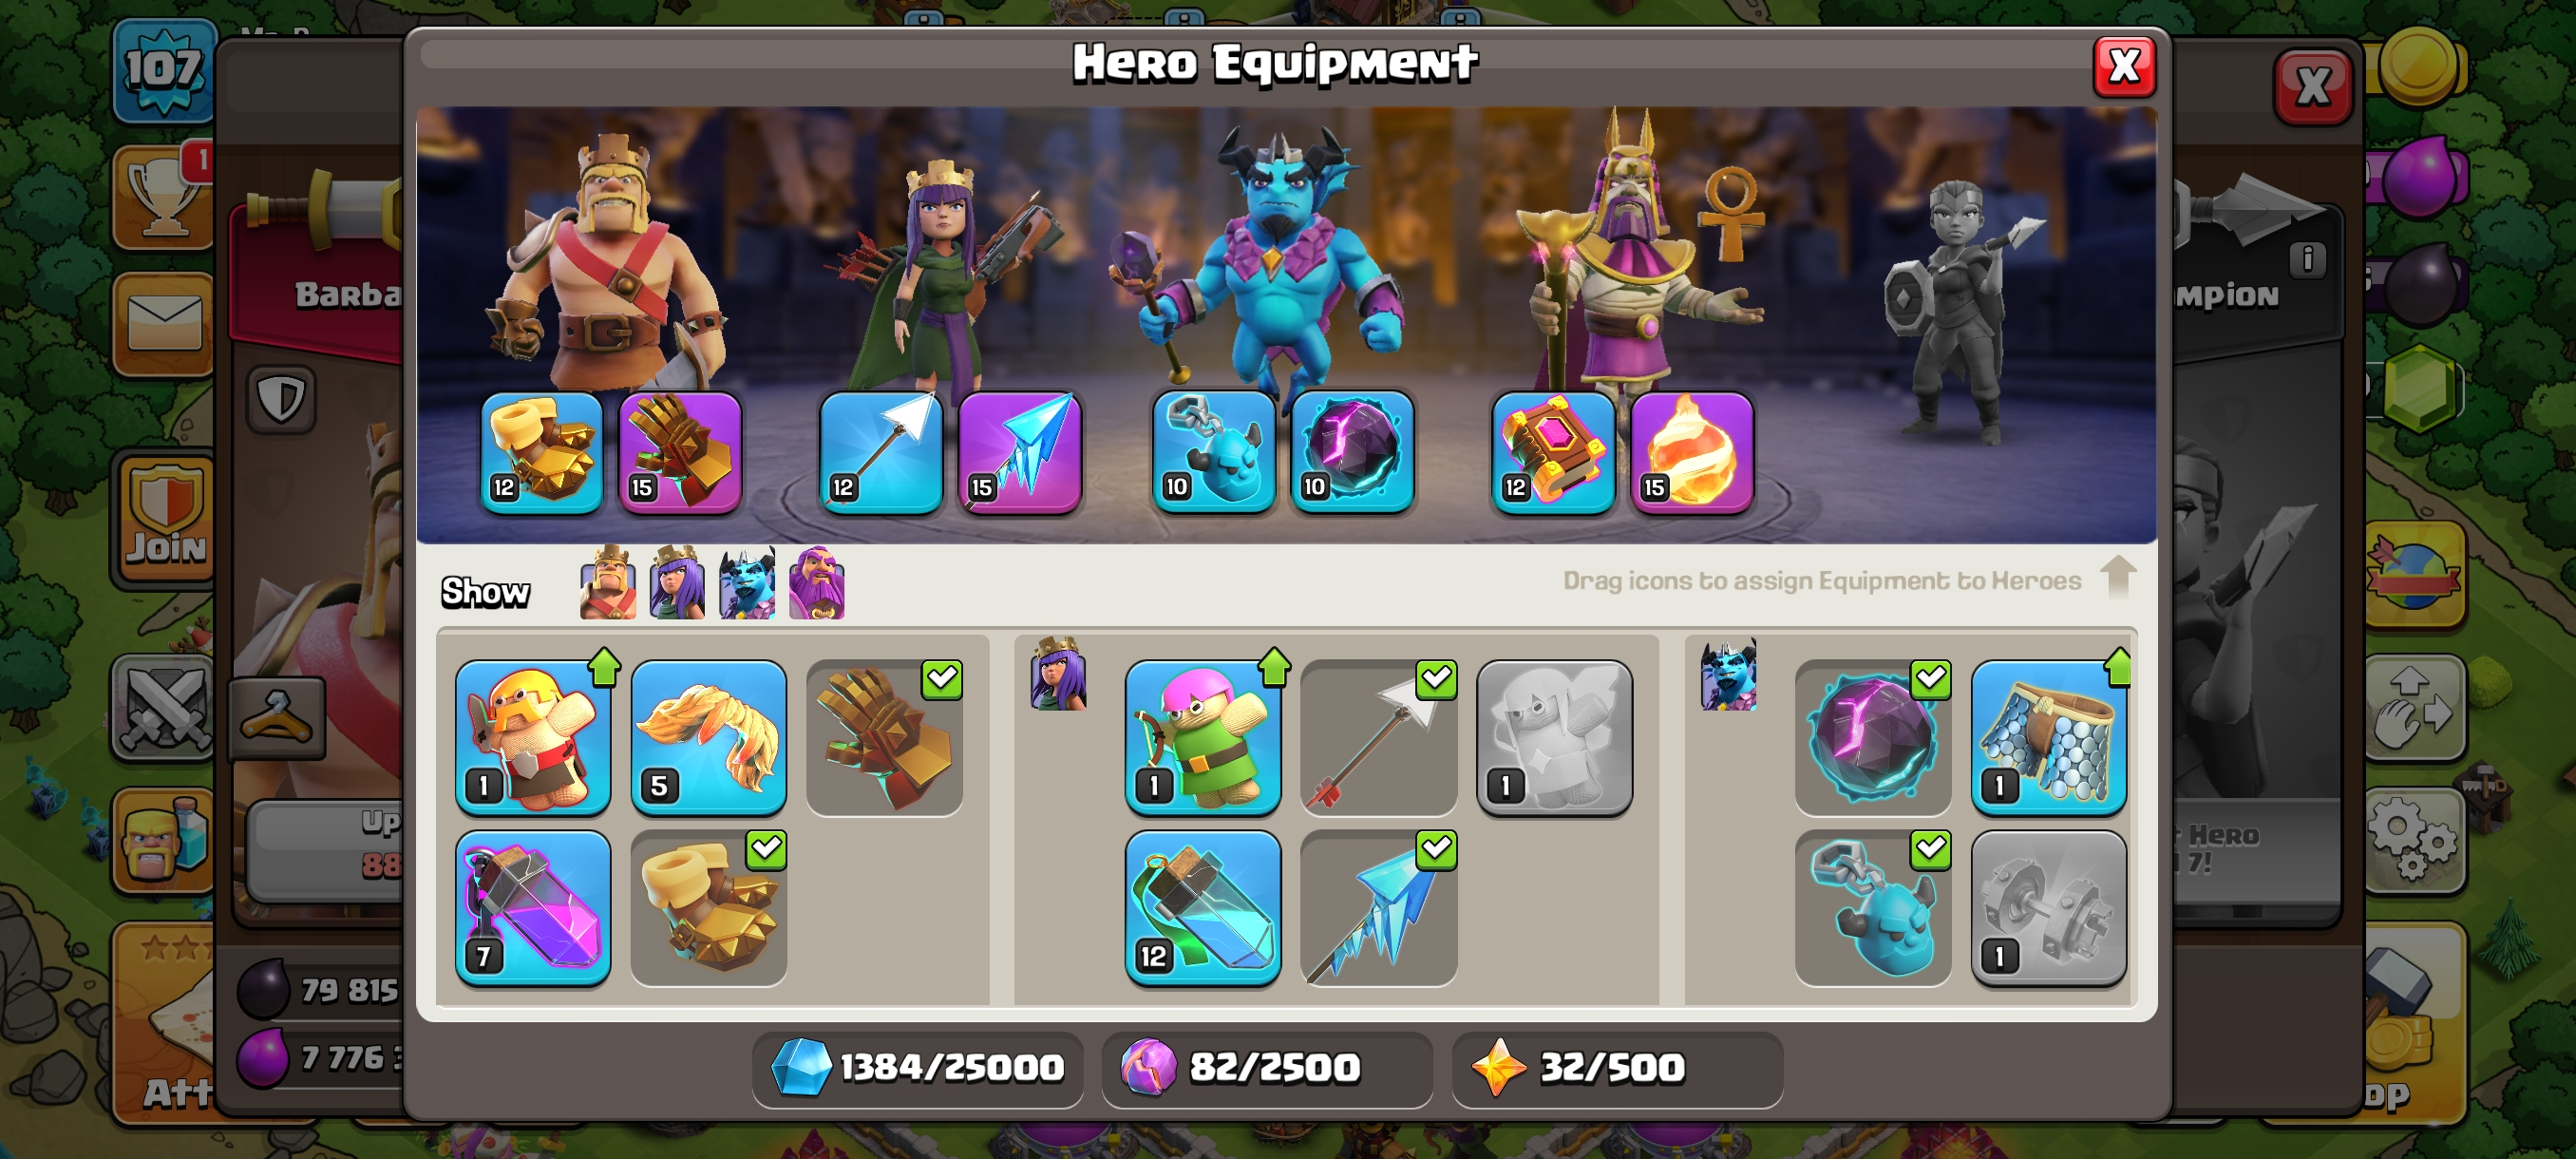Screen dimensions: 2576x1159
Task: Filter equipment by Grand Warden portrait
Action: (x=817, y=583)
